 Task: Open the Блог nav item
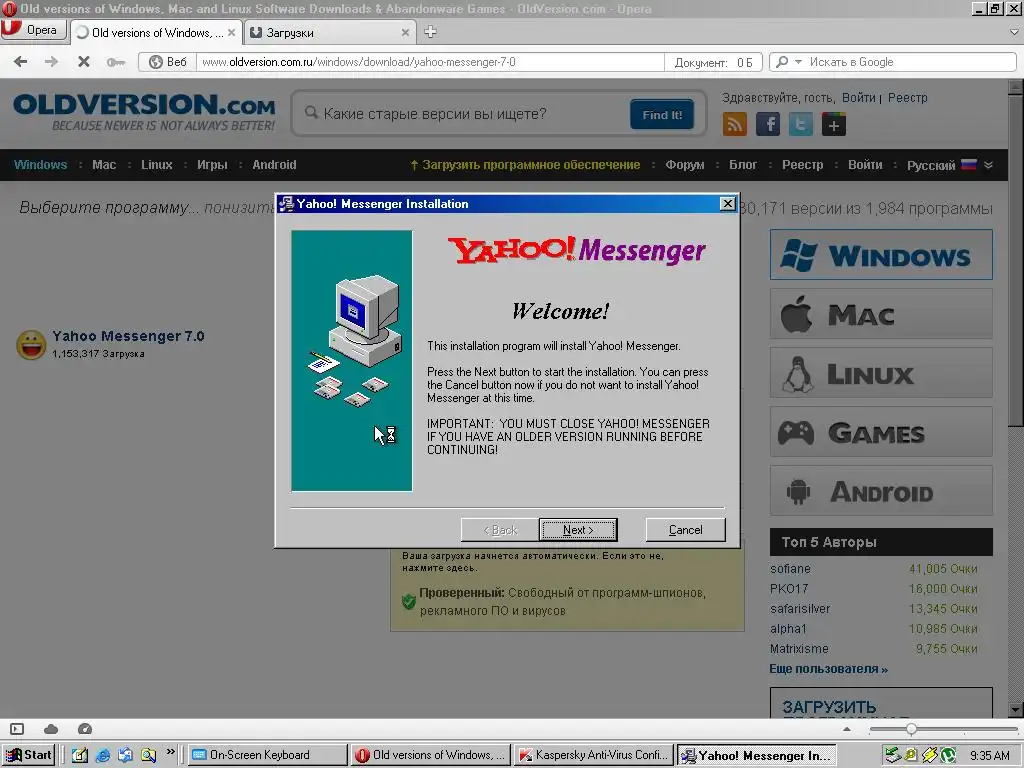pyautogui.click(x=743, y=165)
